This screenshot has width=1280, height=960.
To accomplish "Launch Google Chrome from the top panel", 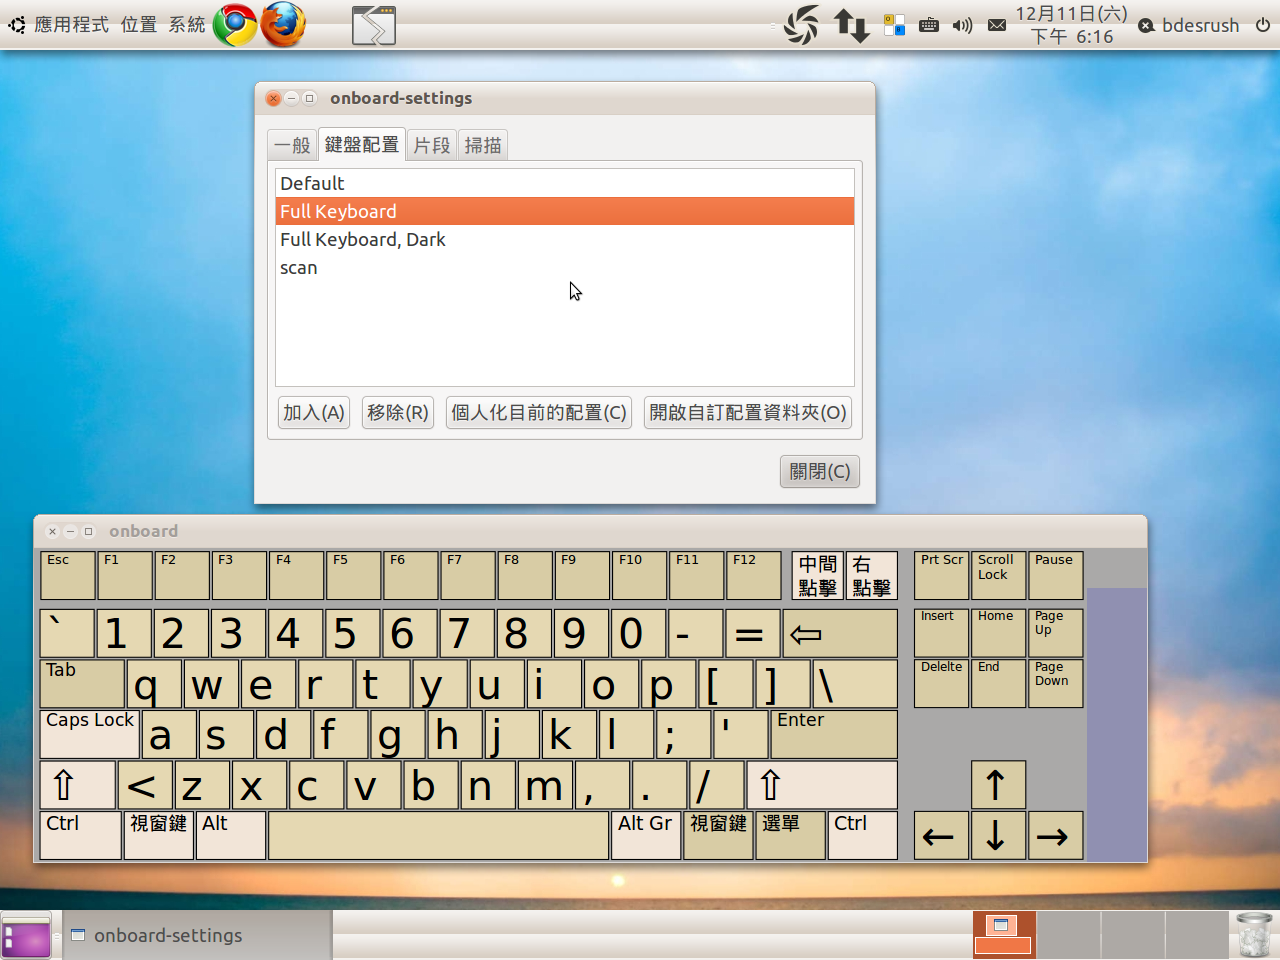I will pyautogui.click(x=236, y=25).
